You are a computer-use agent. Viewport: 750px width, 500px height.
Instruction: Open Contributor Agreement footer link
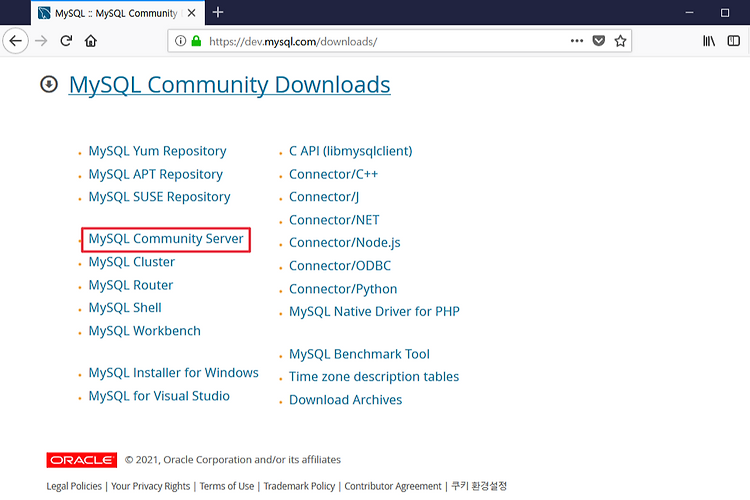pyautogui.click(x=393, y=486)
